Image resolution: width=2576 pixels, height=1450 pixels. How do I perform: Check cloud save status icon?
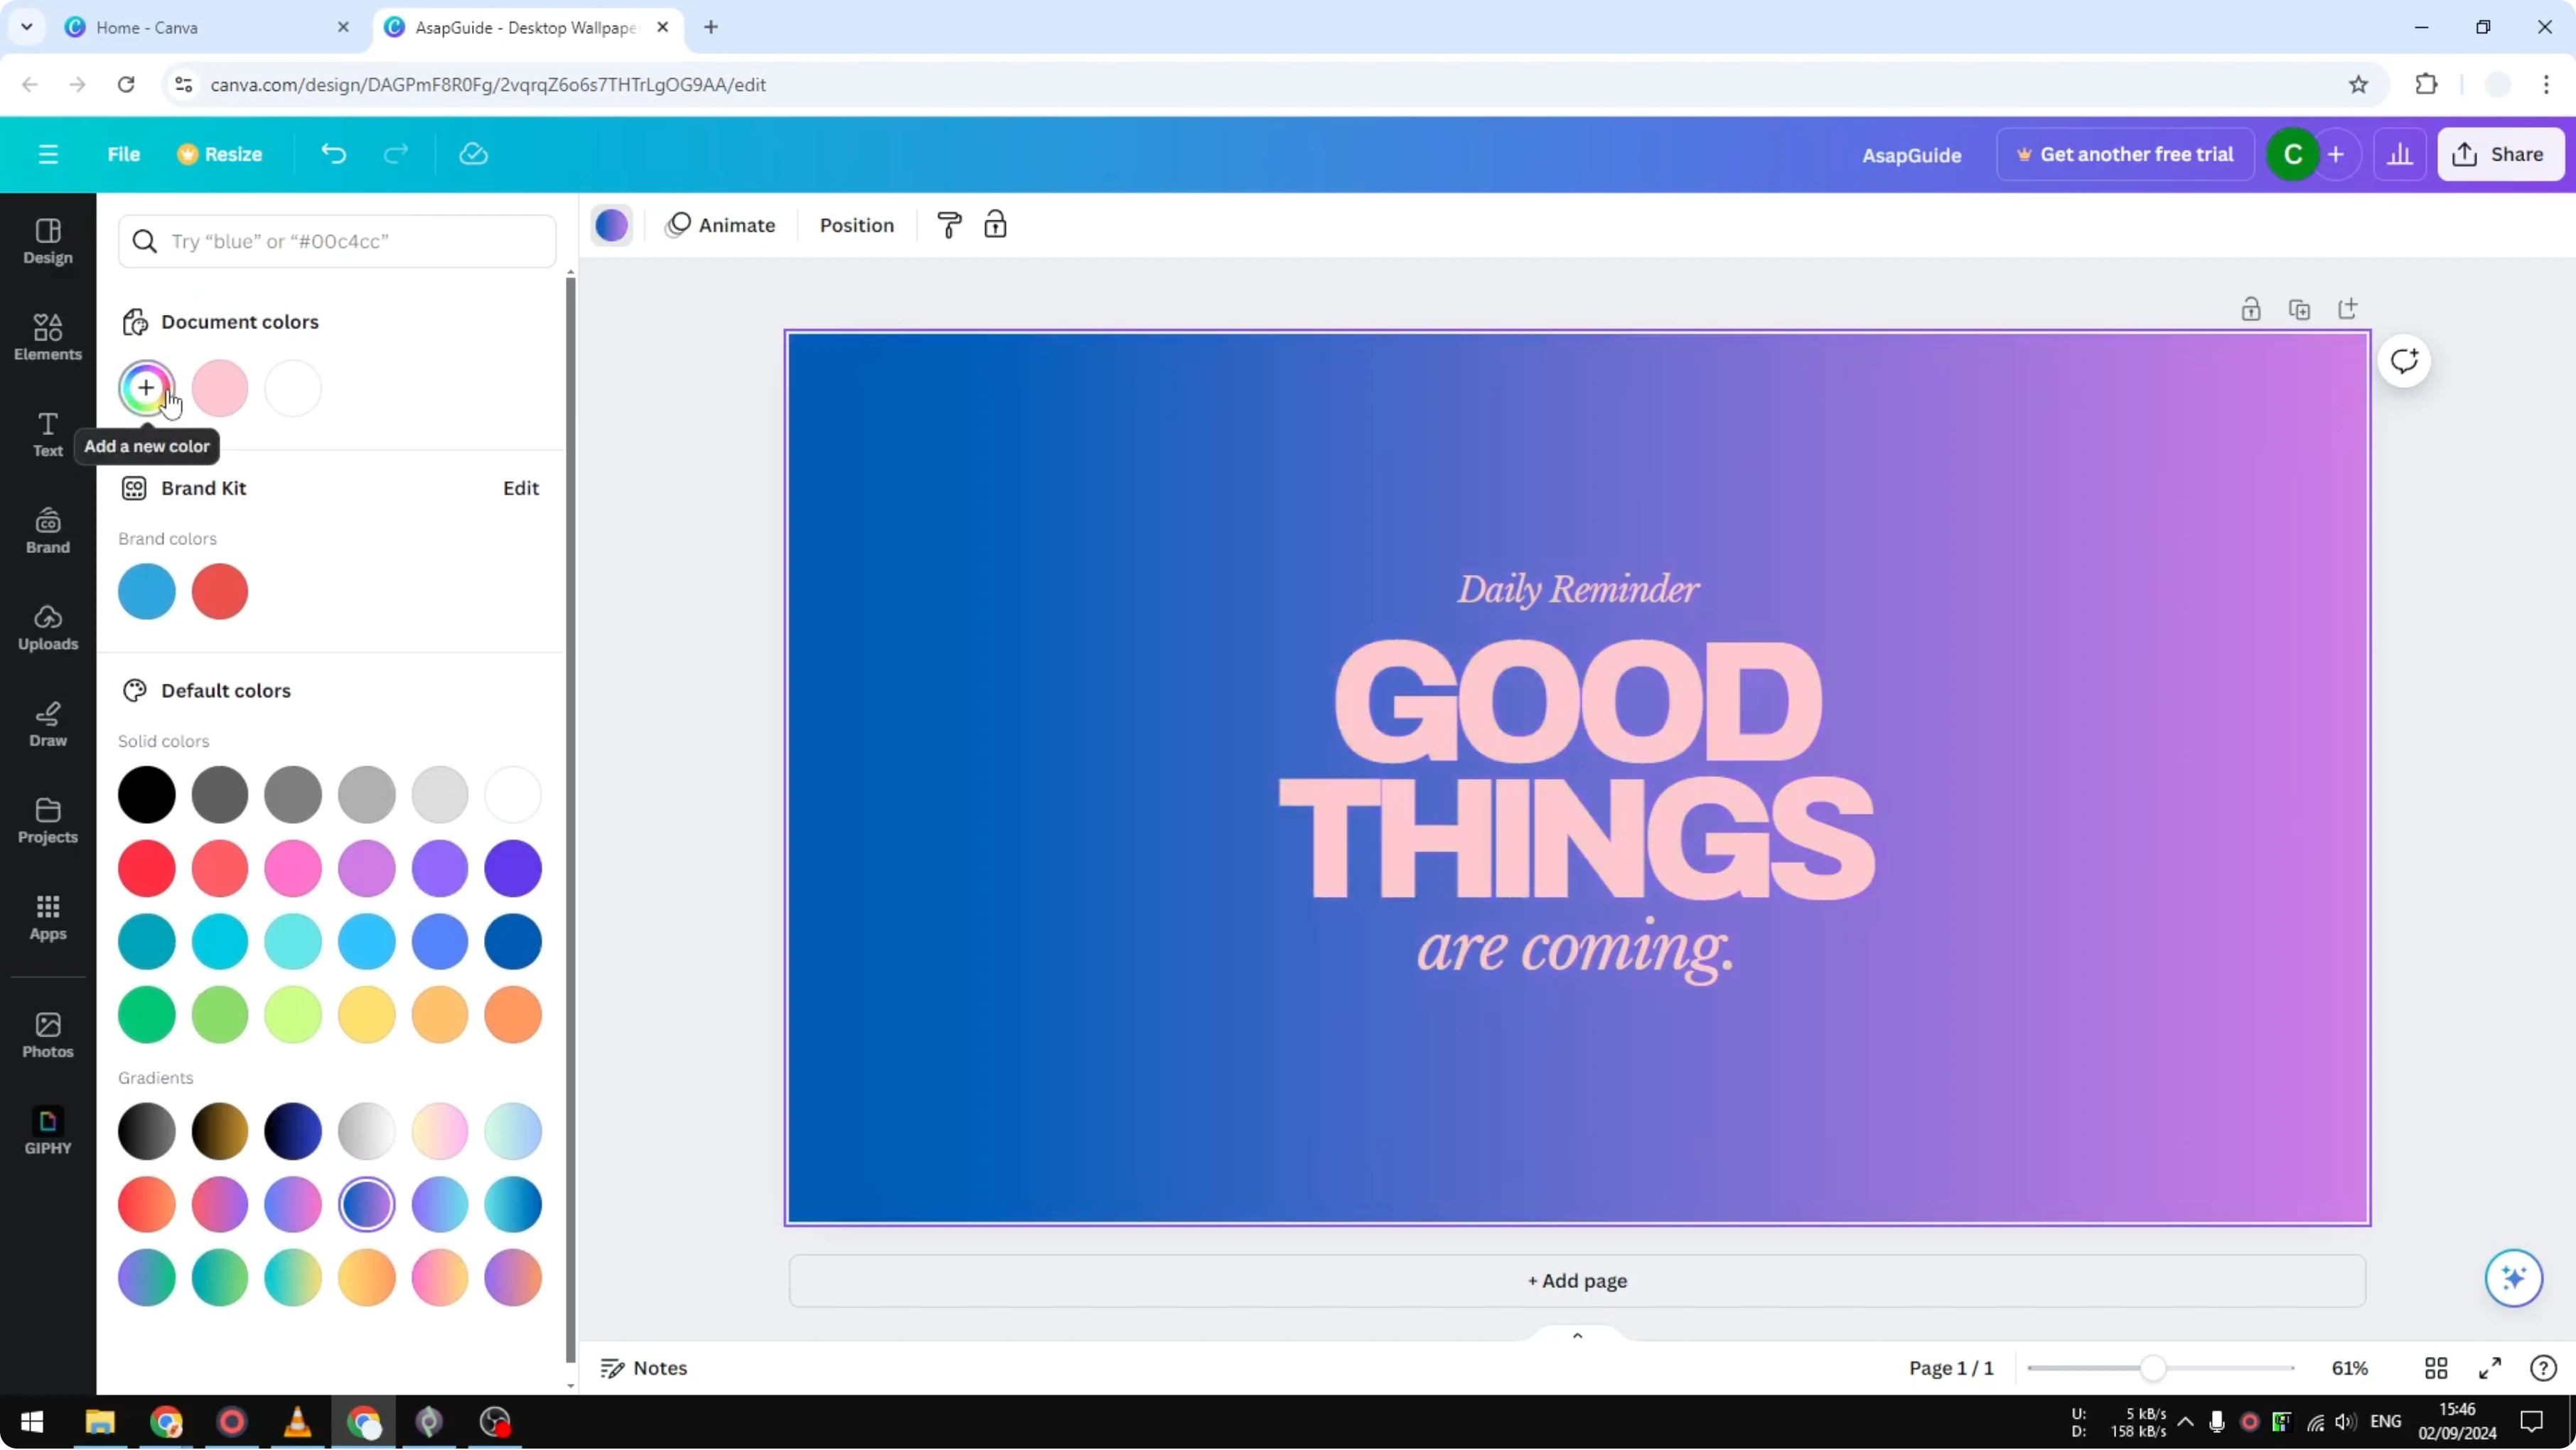pyautogui.click(x=473, y=154)
